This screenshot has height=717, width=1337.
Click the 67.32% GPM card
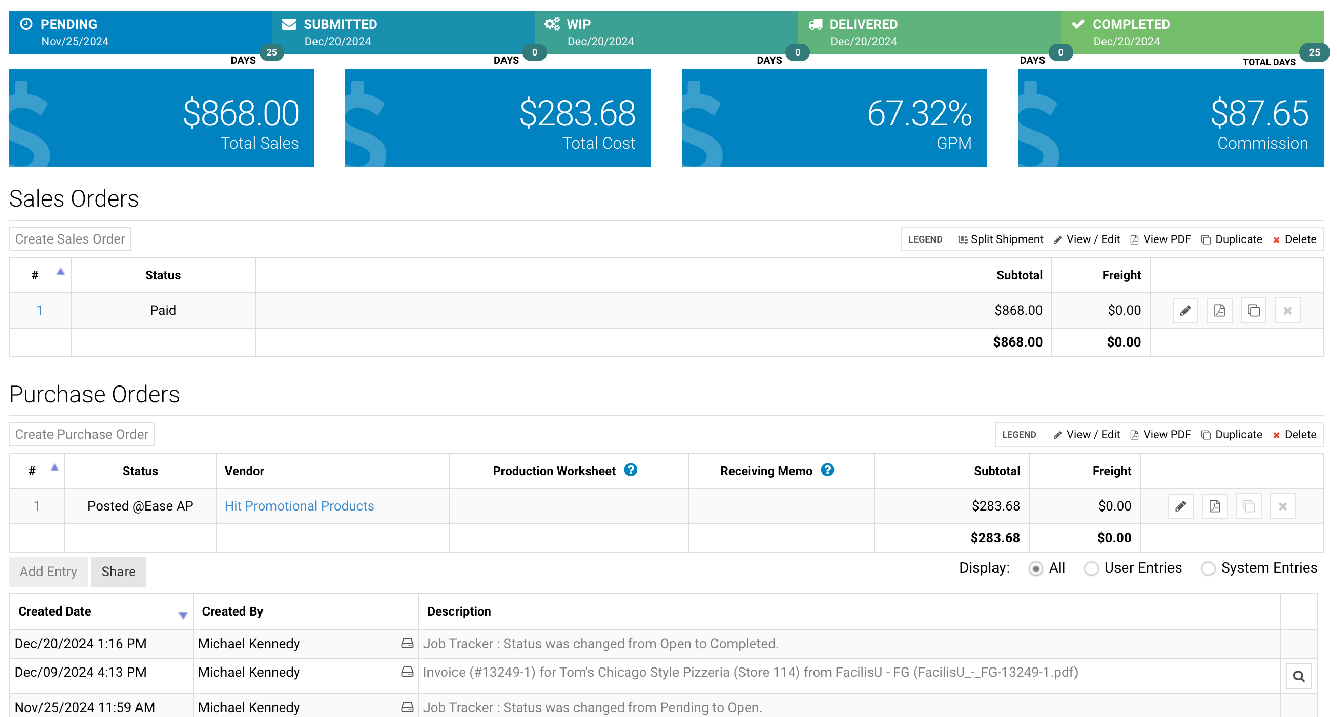click(x=834, y=118)
